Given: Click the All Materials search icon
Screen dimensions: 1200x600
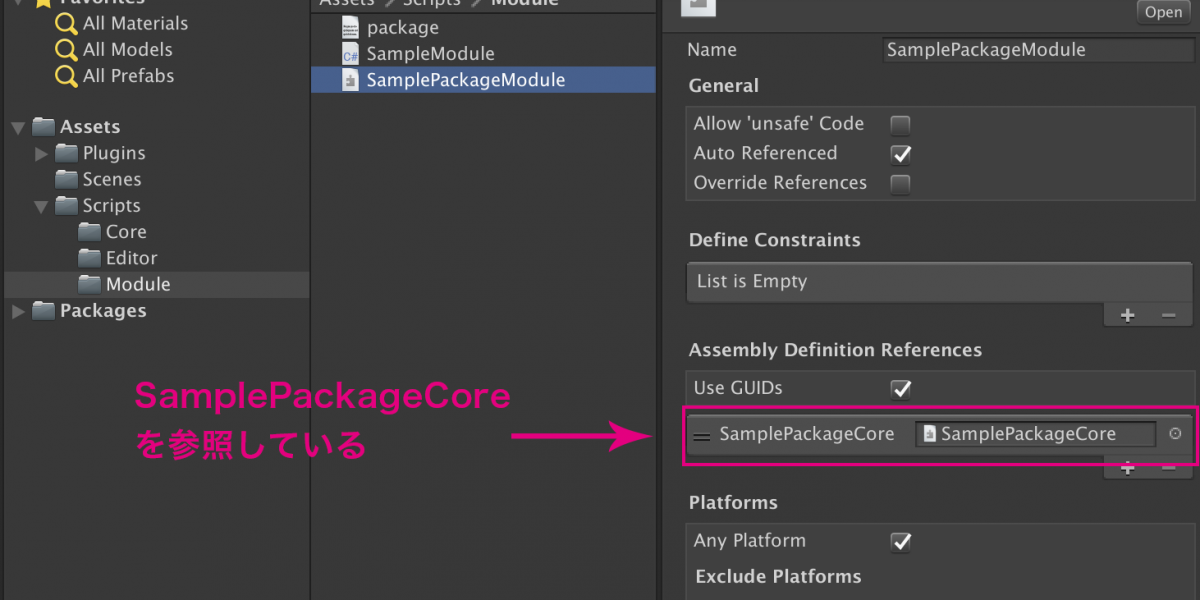Looking at the screenshot, I should 66,23.
